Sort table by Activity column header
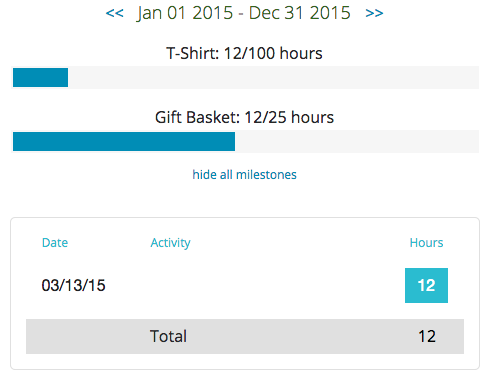 point(170,243)
